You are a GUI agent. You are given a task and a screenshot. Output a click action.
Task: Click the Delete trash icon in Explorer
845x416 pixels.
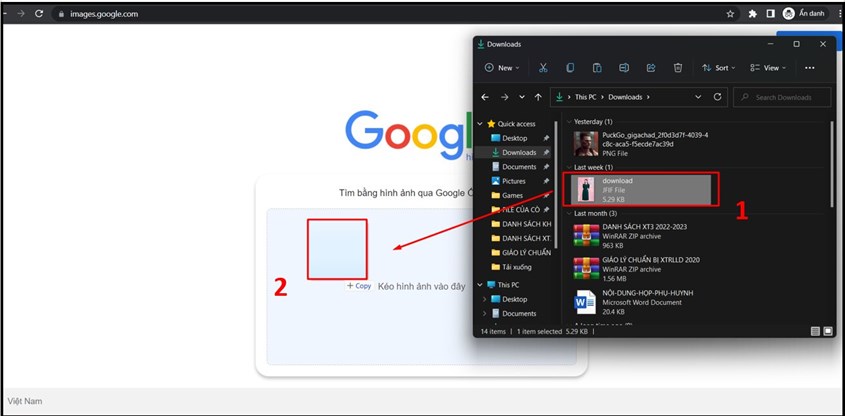678,68
